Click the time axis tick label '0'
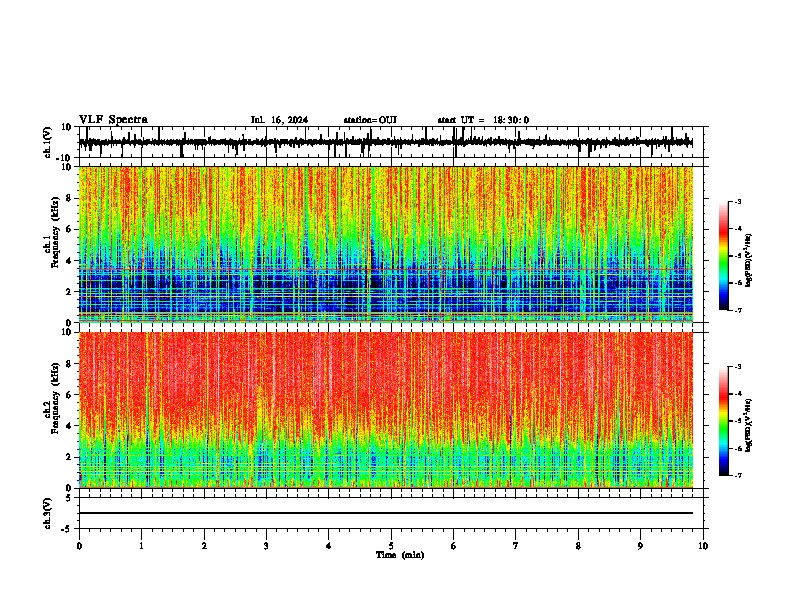The width and height of the screenshot is (792, 612). (x=79, y=546)
